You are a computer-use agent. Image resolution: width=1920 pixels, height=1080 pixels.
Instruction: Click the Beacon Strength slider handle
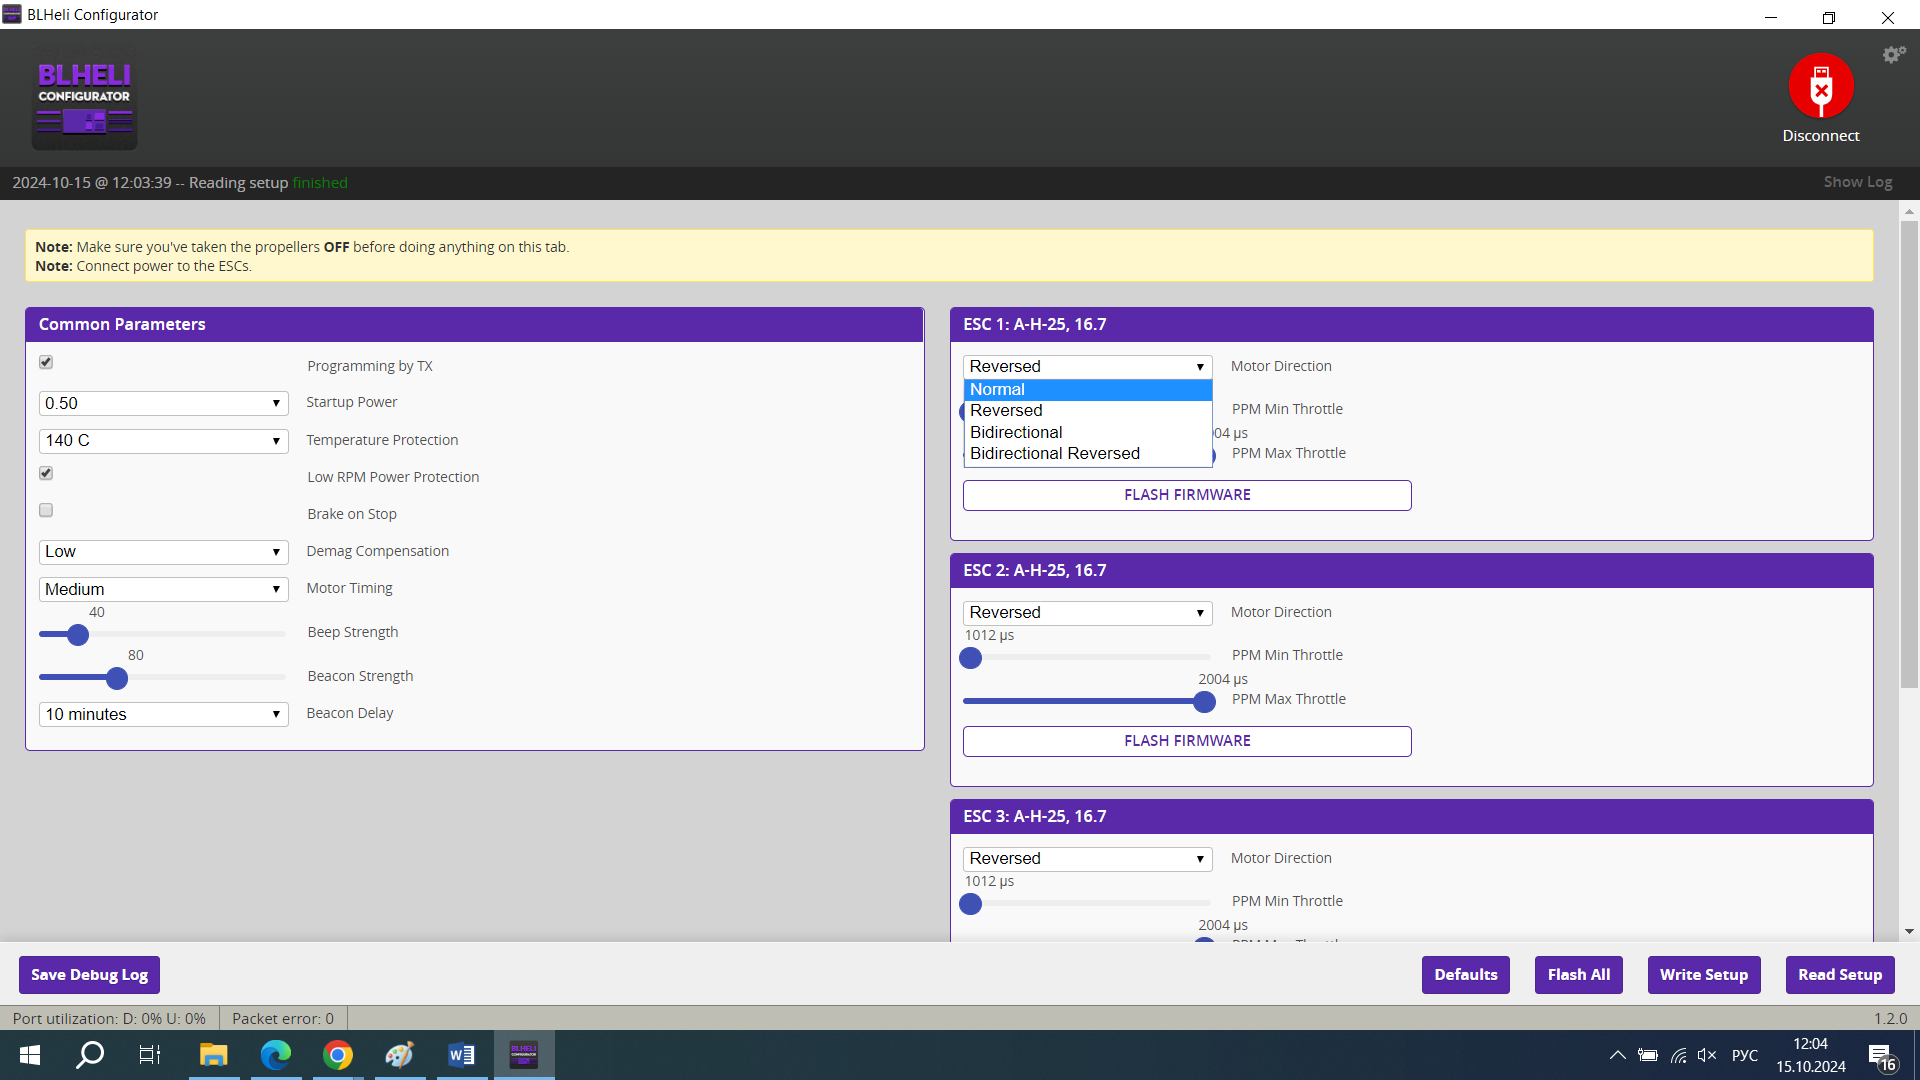(117, 678)
